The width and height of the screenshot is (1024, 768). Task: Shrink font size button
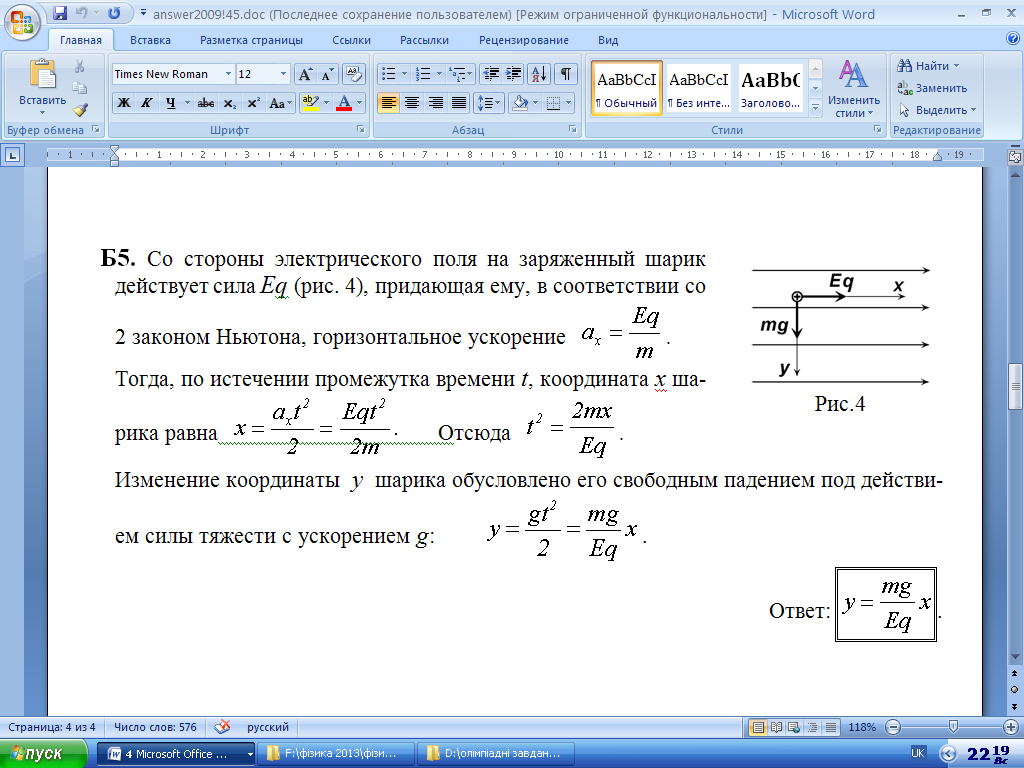click(327, 74)
